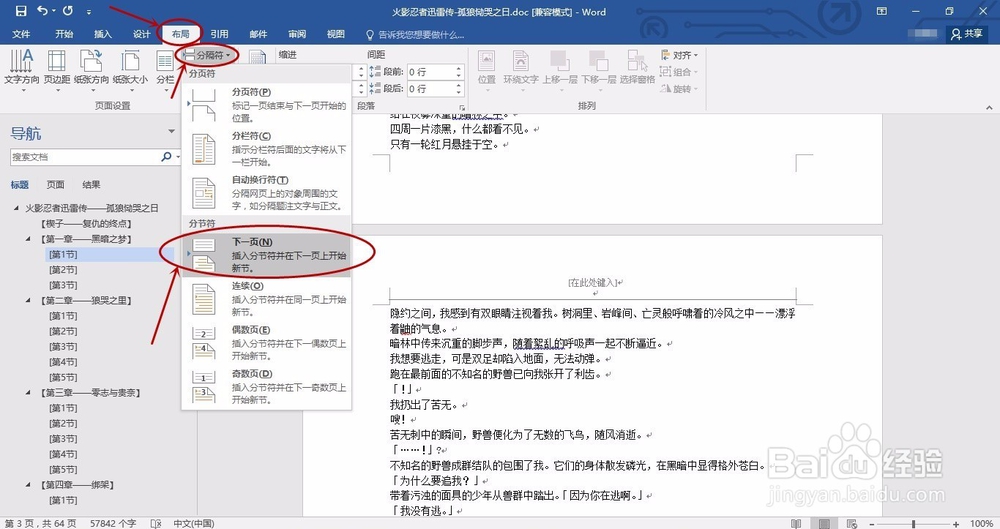Switch to navigation 结果 tab
The image size is (1000, 529).
[x=91, y=184]
